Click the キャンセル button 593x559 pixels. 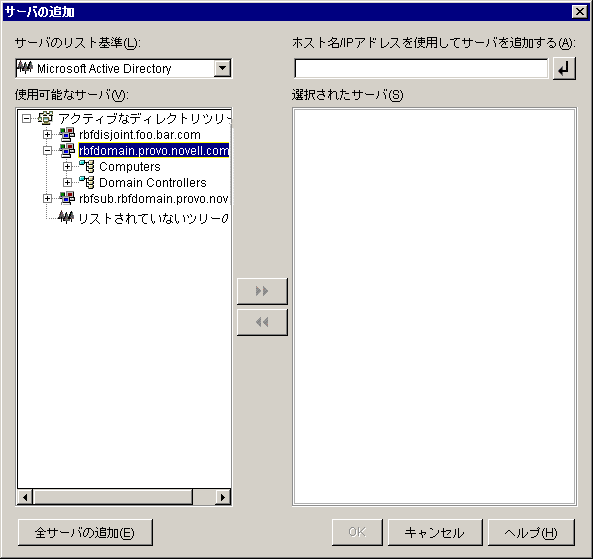pyautogui.click(x=435, y=533)
